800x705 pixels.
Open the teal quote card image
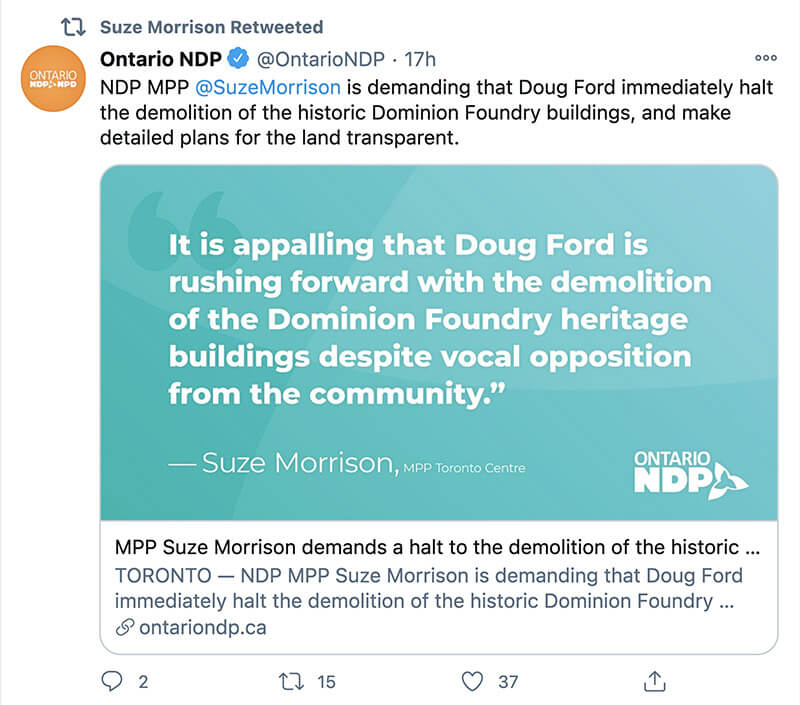[439, 342]
